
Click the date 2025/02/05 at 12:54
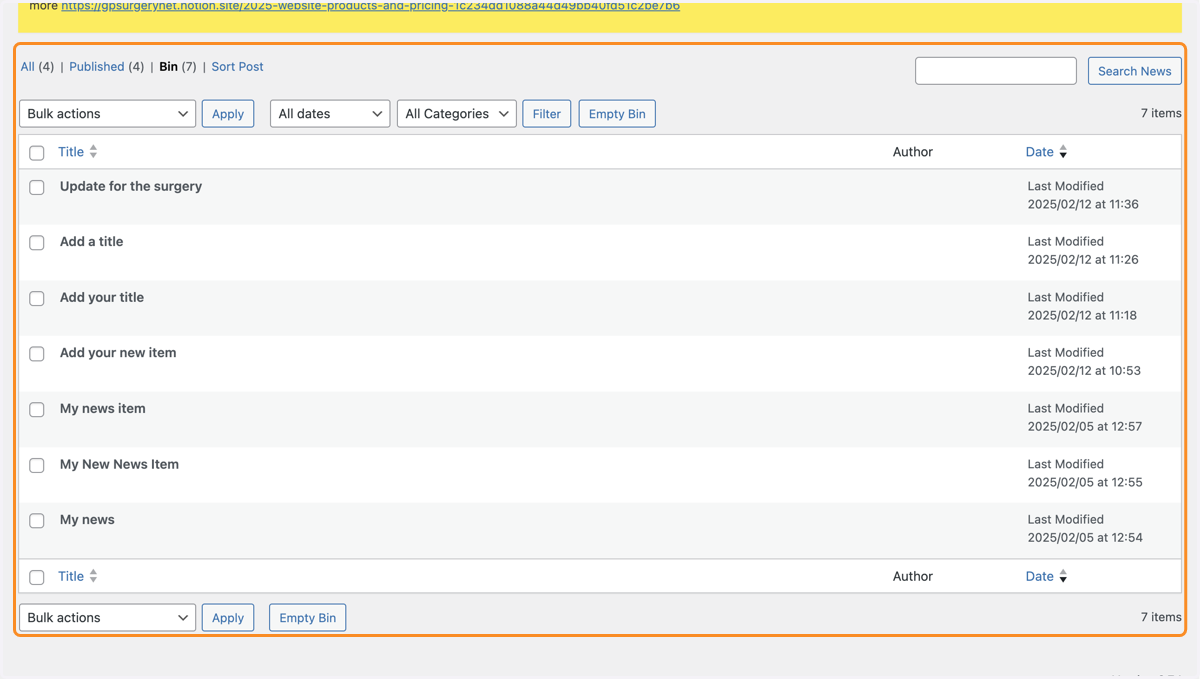point(1085,537)
